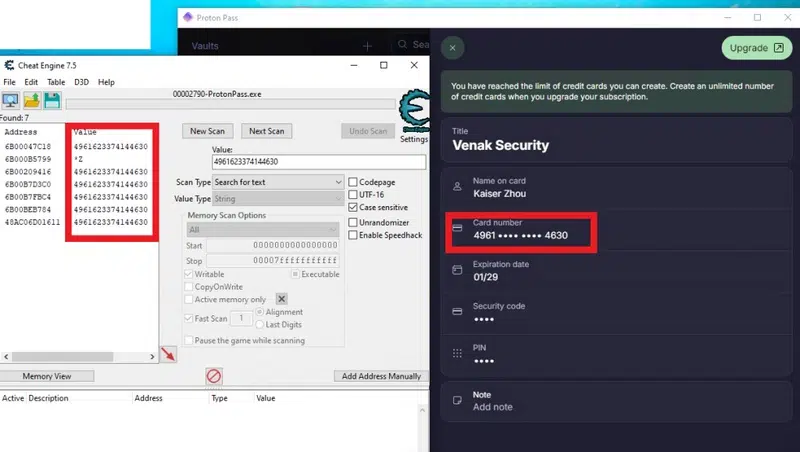Click the save floppy disk icon

(x=52, y=101)
